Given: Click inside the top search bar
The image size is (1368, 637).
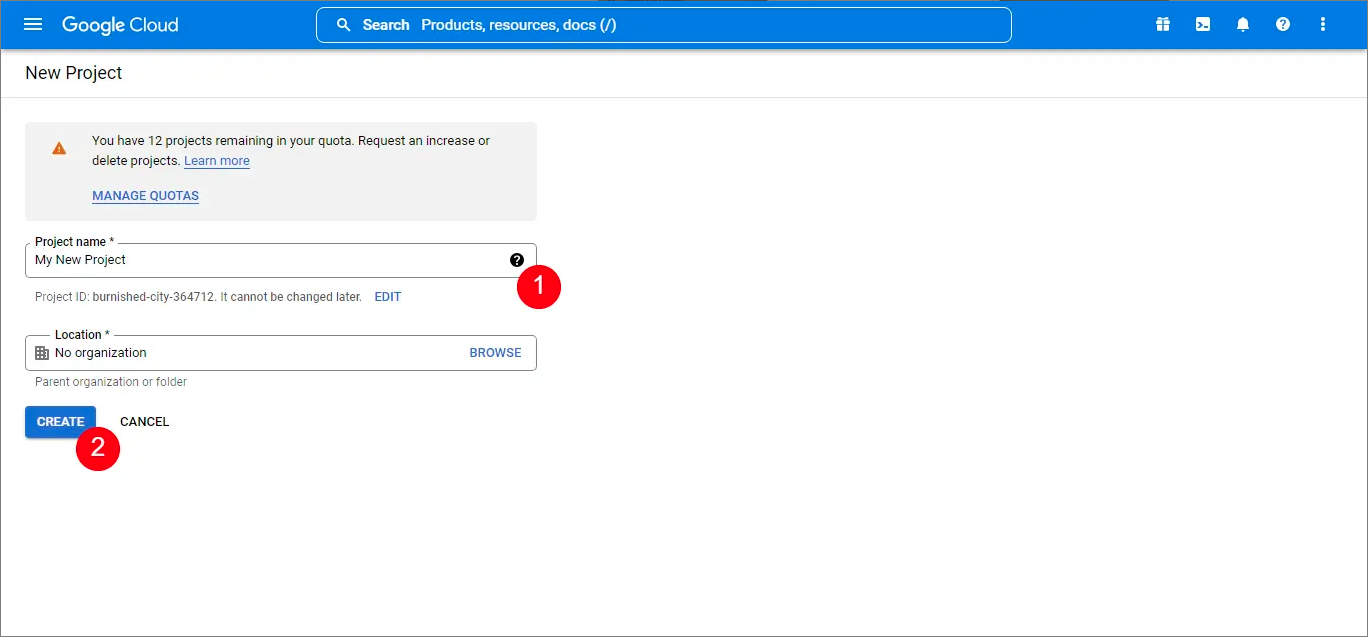Looking at the screenshot, I should point(660,24).
